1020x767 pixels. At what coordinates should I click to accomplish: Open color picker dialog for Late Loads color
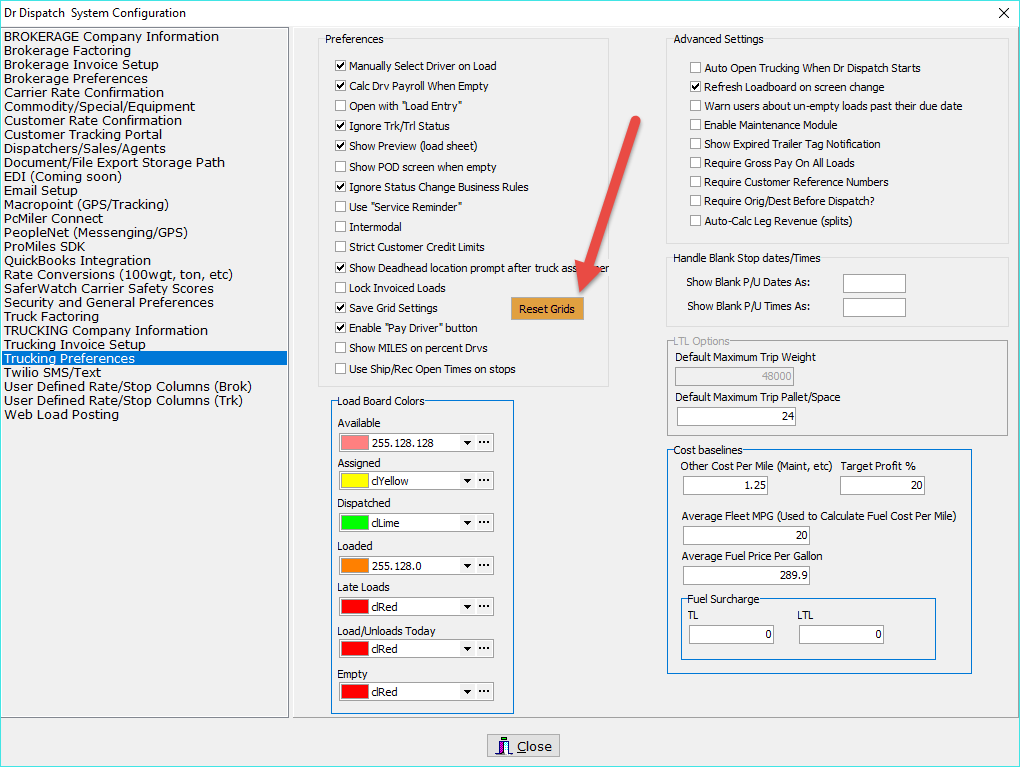(x=484, y=606)
